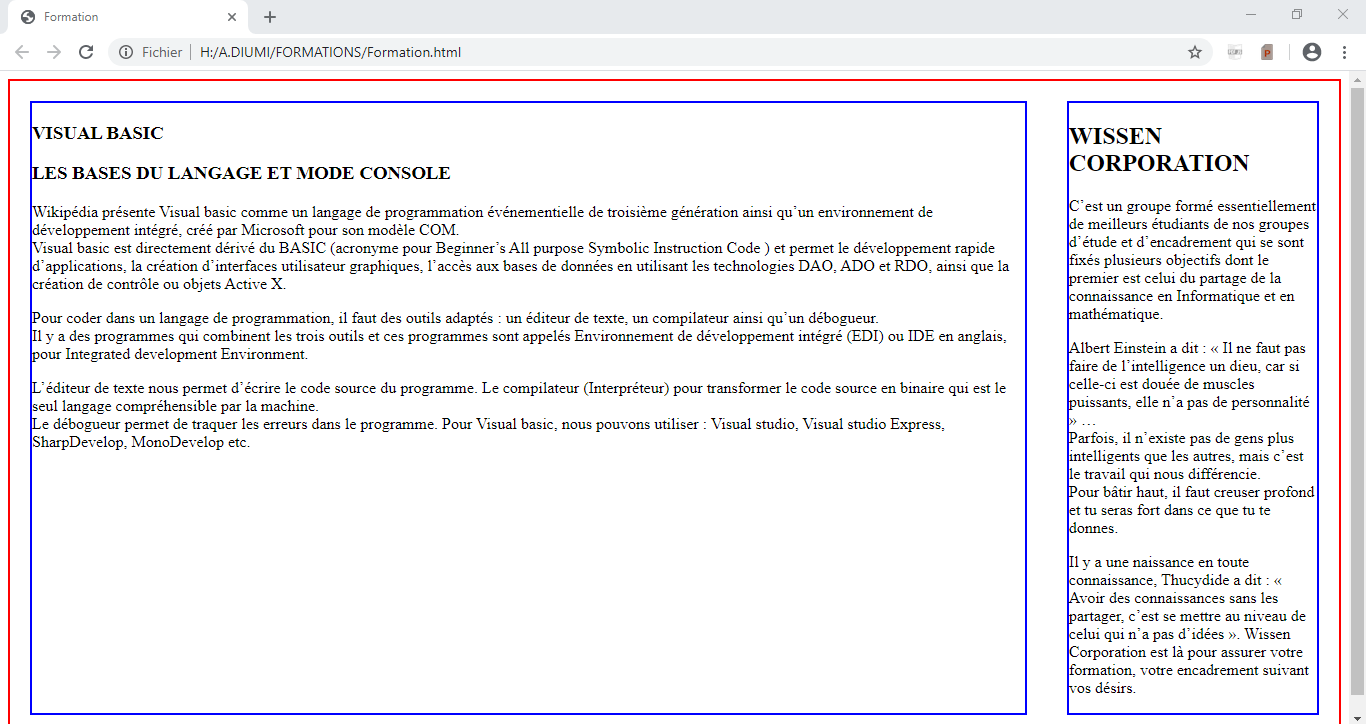This screenshot has height=724, width=1366.
Task: Close the Formation tab
Action: point(232,17)
